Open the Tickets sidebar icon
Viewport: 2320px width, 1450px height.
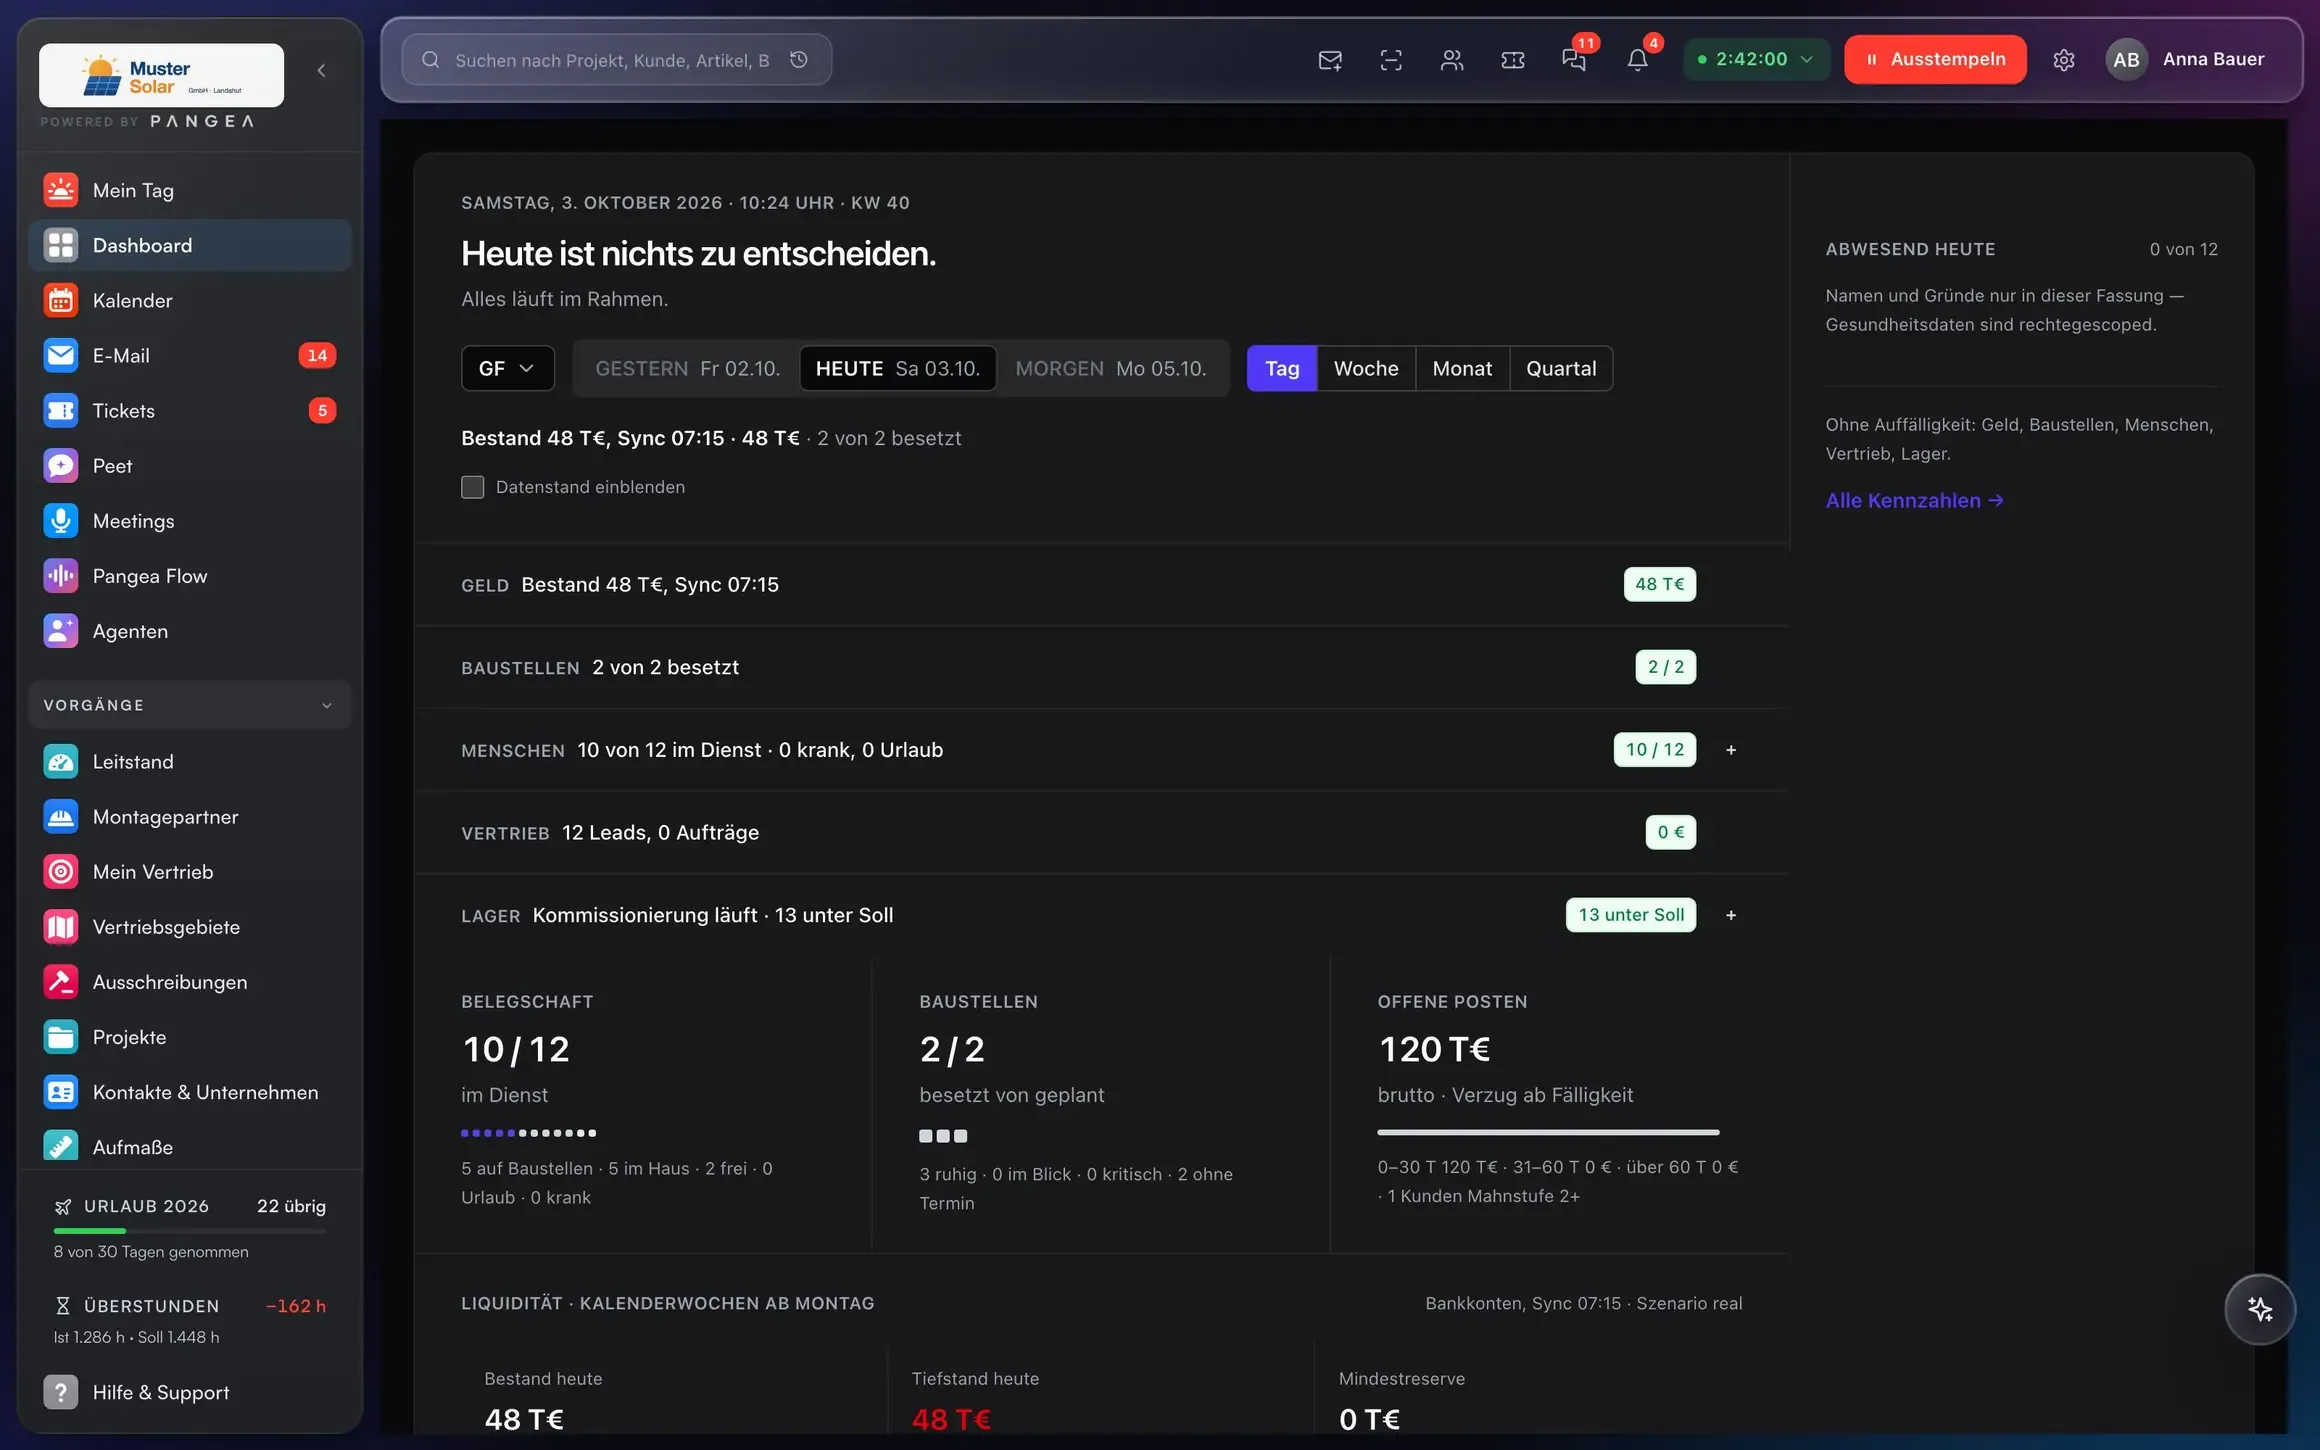tap(61, 410)
